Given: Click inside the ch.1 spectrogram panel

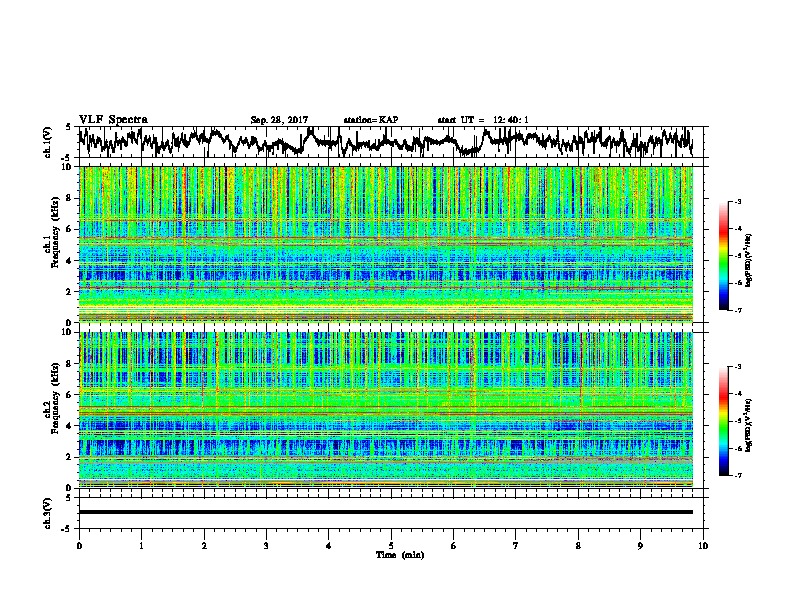Looking at the screenshot, I should point(385,244).
